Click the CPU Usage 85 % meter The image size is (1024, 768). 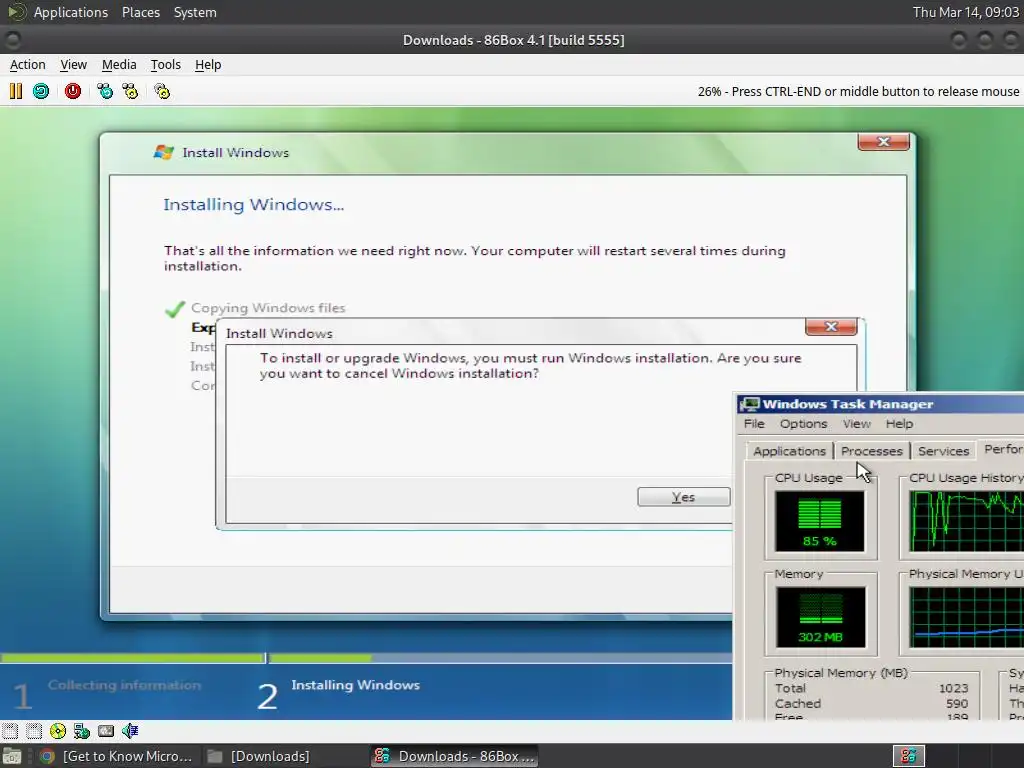point(820,522)
